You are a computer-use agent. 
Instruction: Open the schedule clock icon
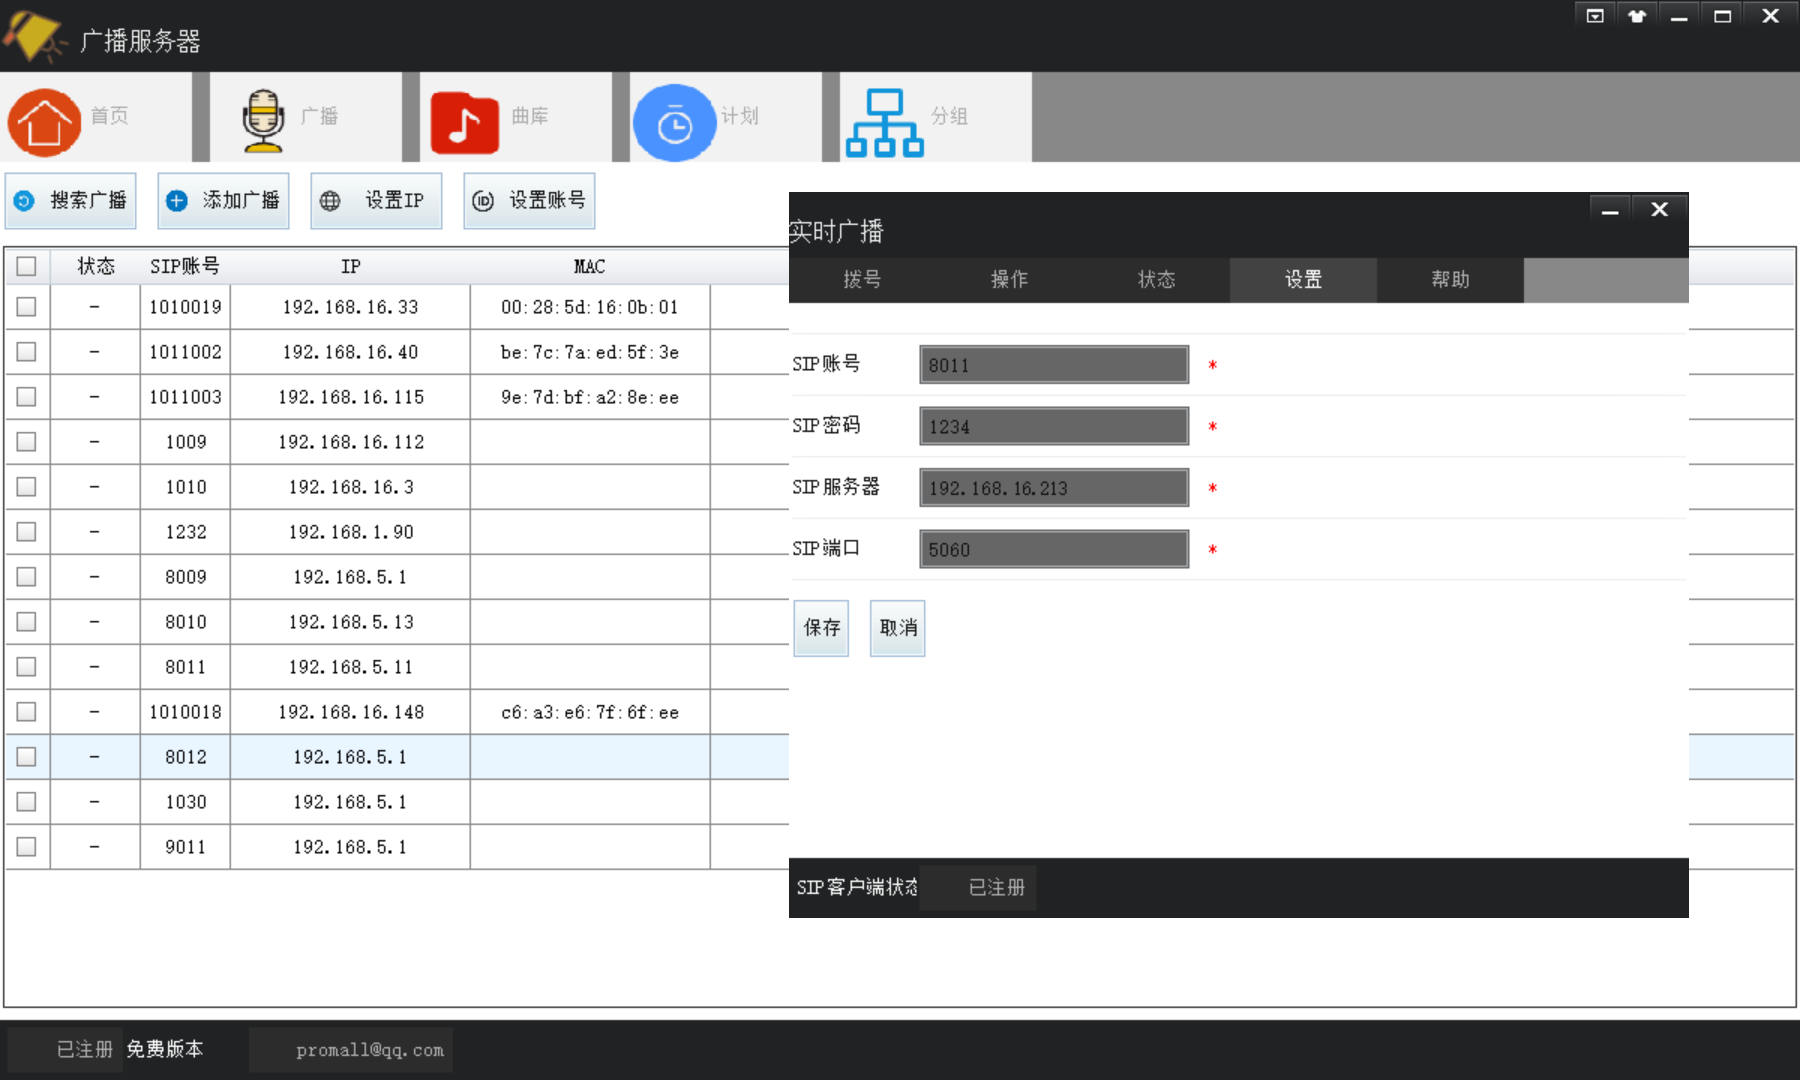coord(674,123)
